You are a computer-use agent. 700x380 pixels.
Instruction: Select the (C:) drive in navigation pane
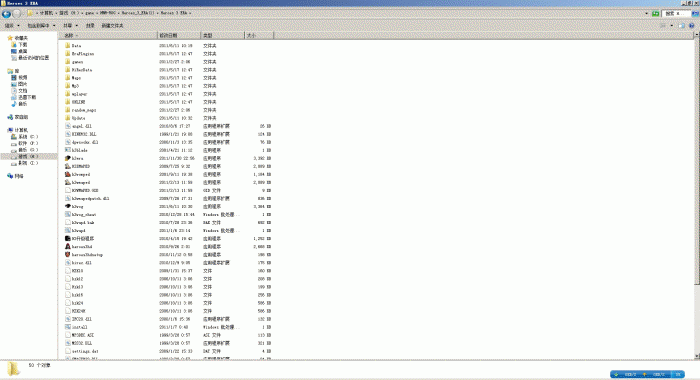pyautogui.click(x=28, y=137)
